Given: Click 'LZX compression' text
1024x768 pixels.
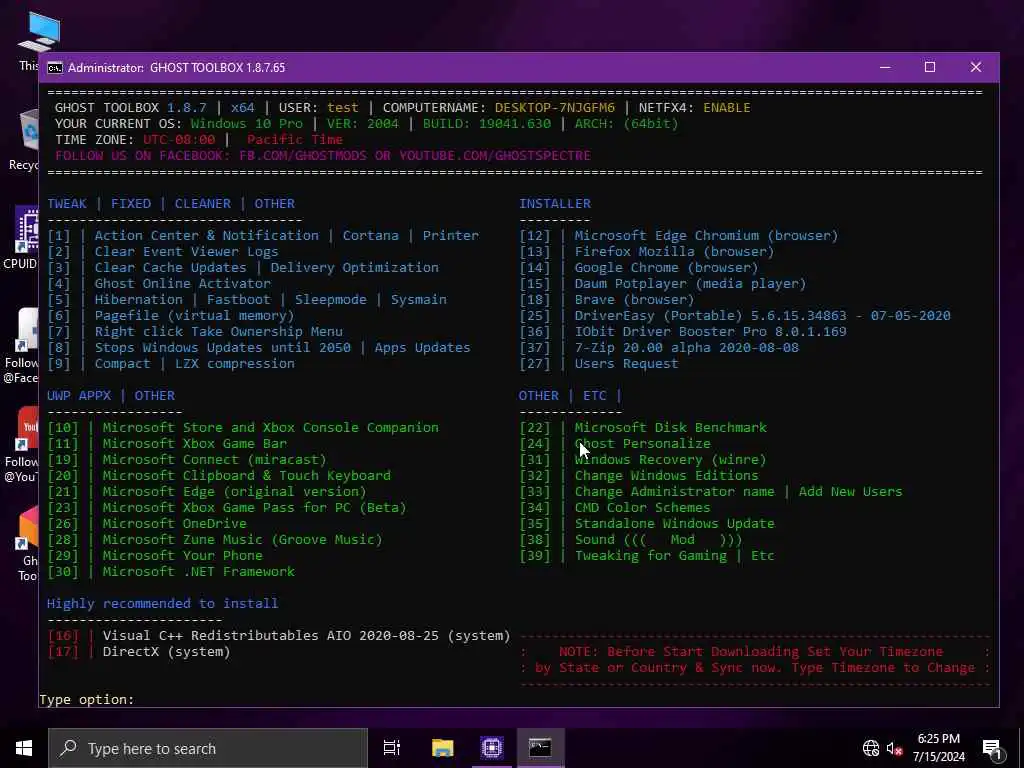Looking at the screenshot, I should pyautogui.click(x=234, y=364).
